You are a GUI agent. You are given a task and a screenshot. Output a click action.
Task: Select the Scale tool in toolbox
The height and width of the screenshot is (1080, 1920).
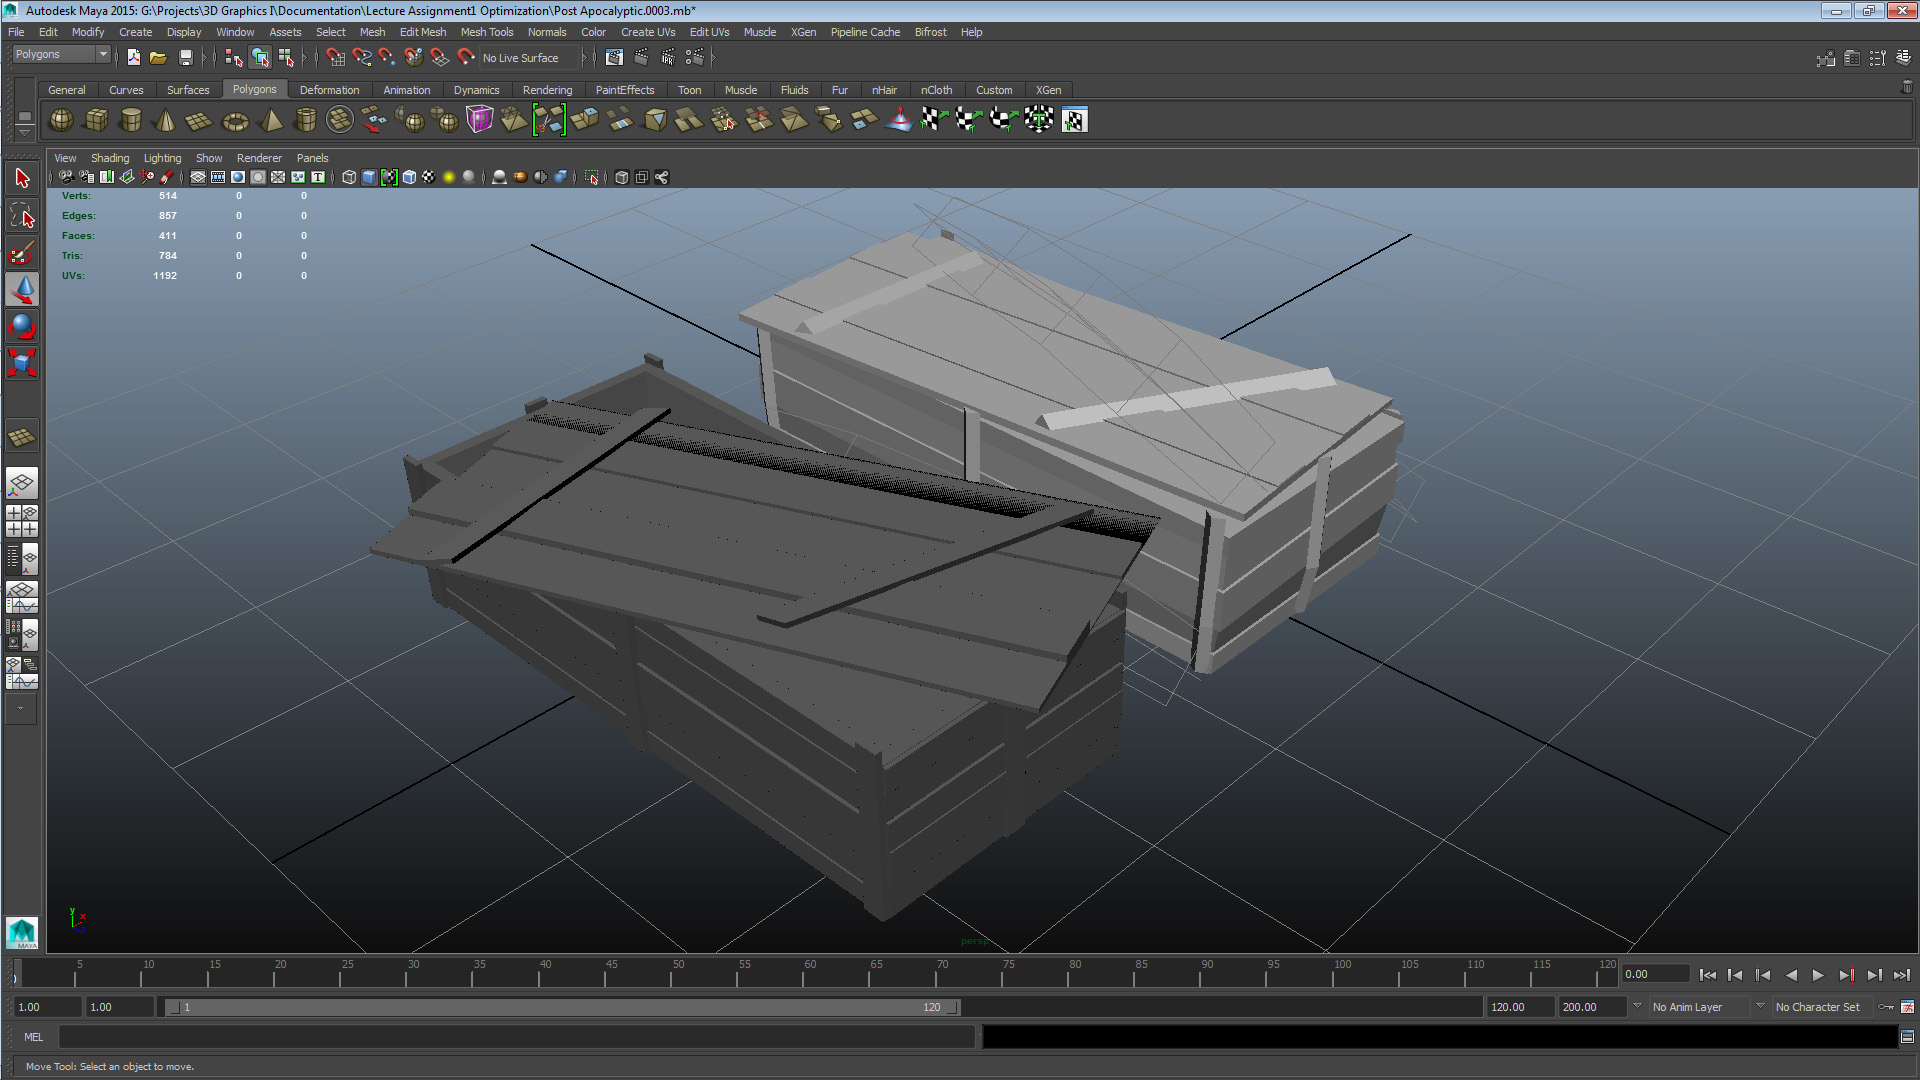[x=22, y=363]
